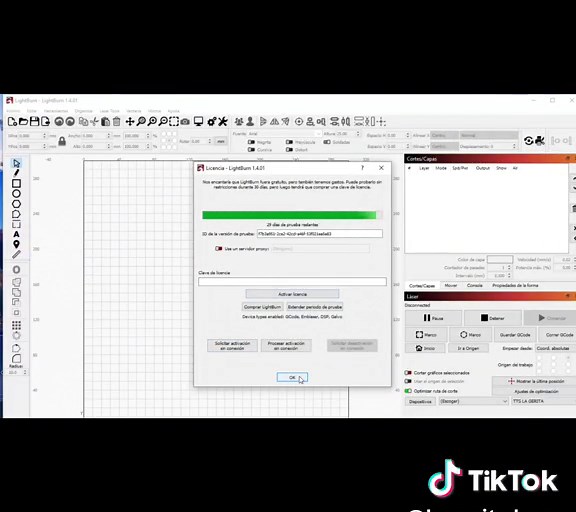Click the Open folder toolbar icon

[23, 122]
